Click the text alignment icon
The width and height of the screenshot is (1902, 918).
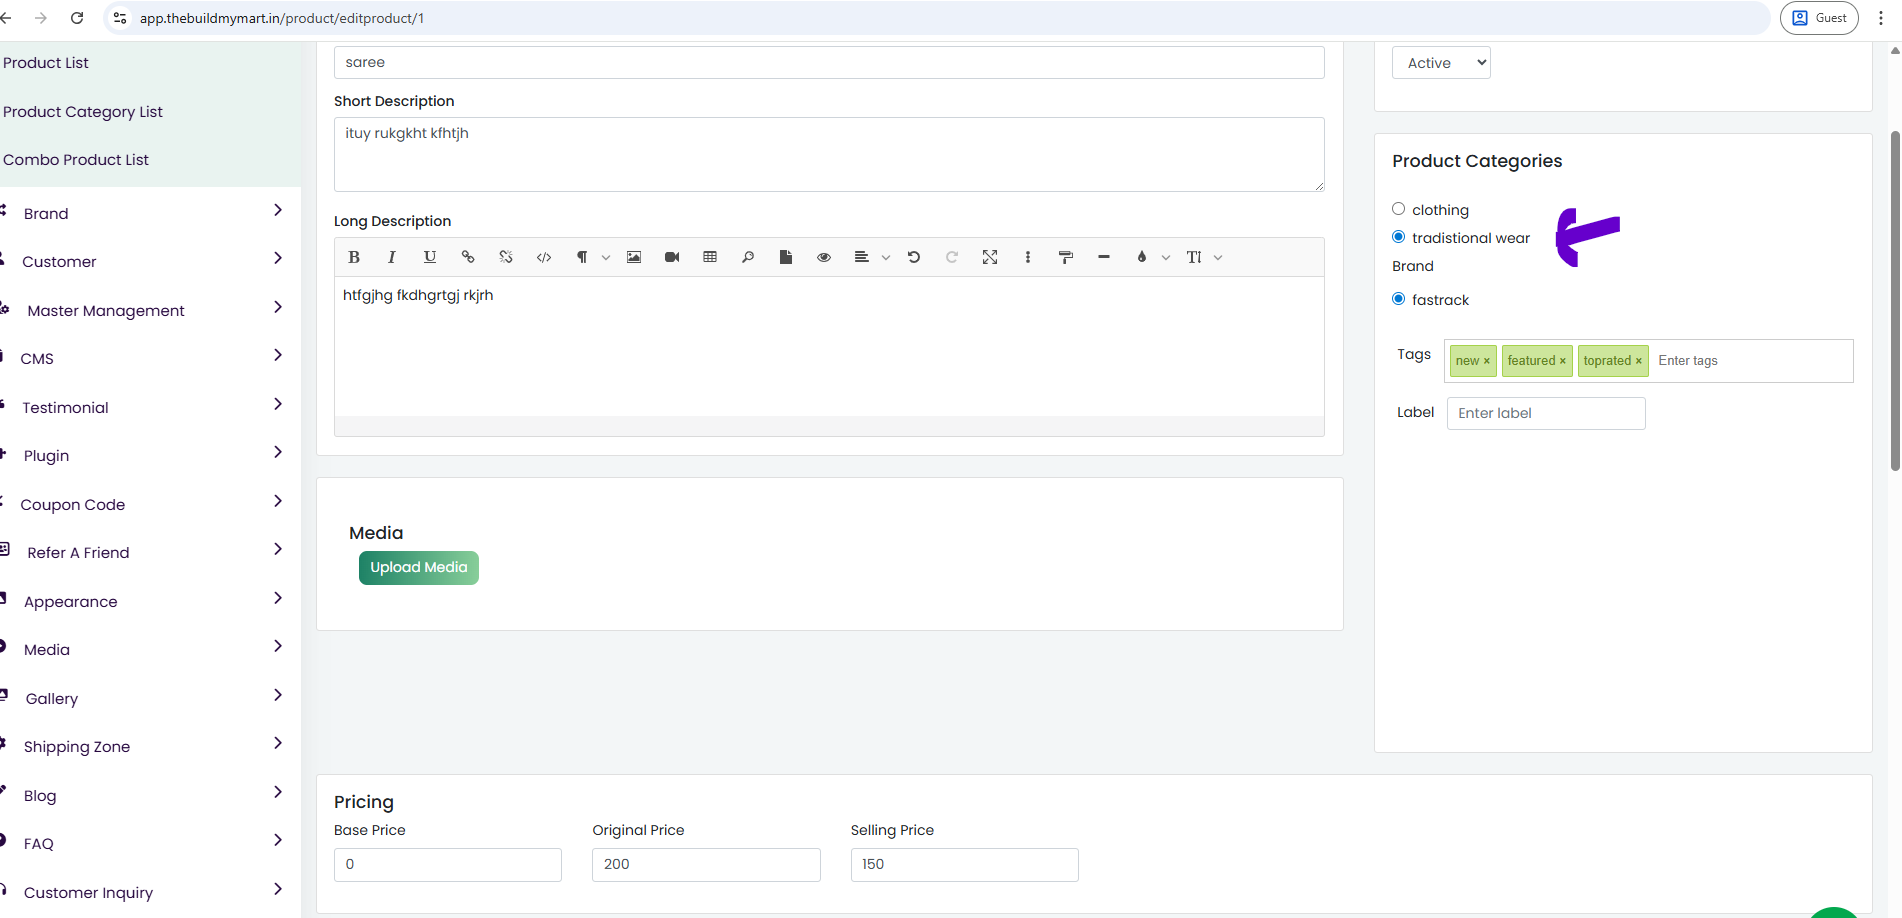862,257
